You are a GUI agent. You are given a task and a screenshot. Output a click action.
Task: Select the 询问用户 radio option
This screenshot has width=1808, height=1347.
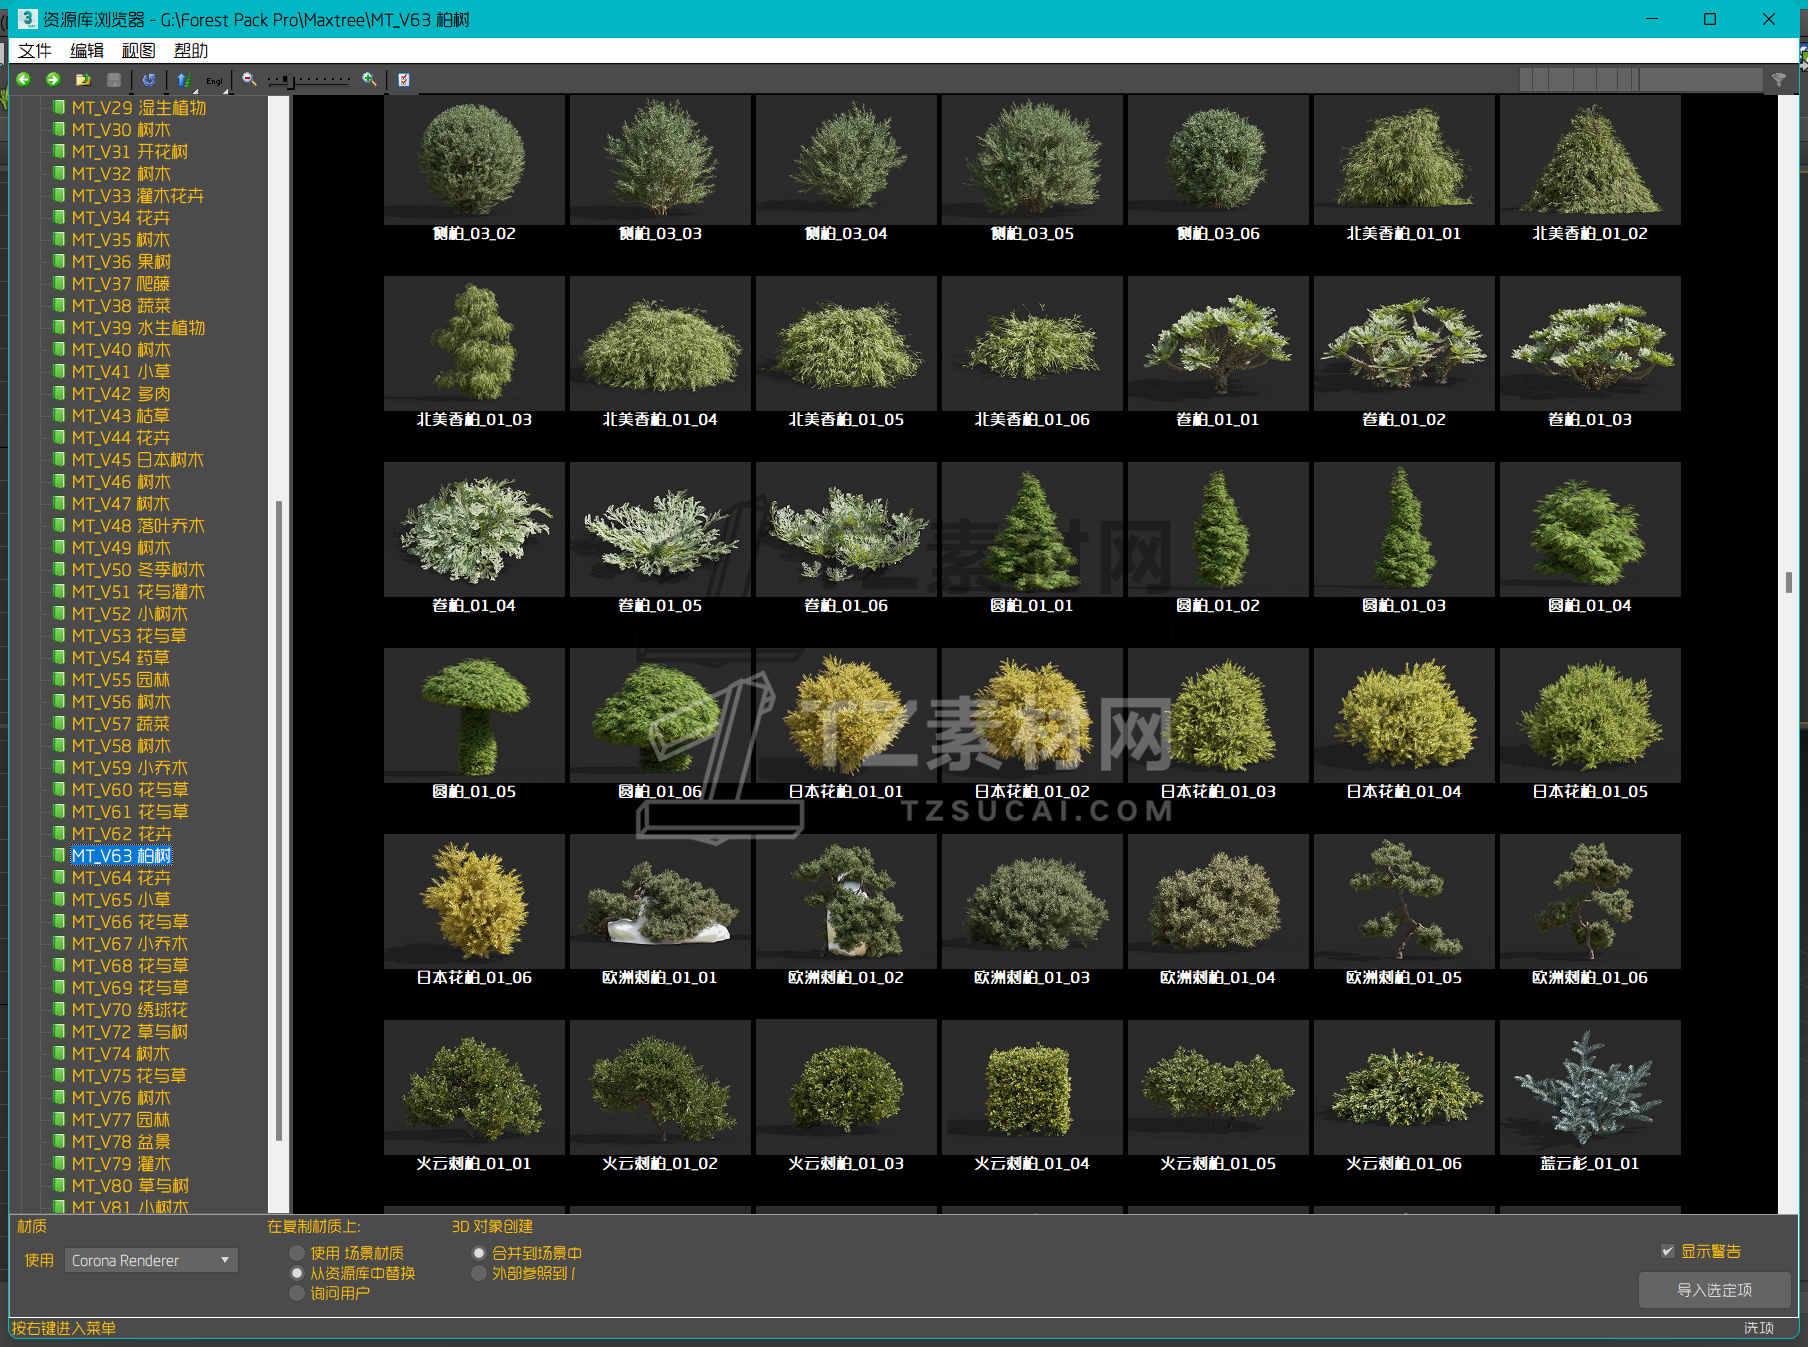(x=297, y=1293)
